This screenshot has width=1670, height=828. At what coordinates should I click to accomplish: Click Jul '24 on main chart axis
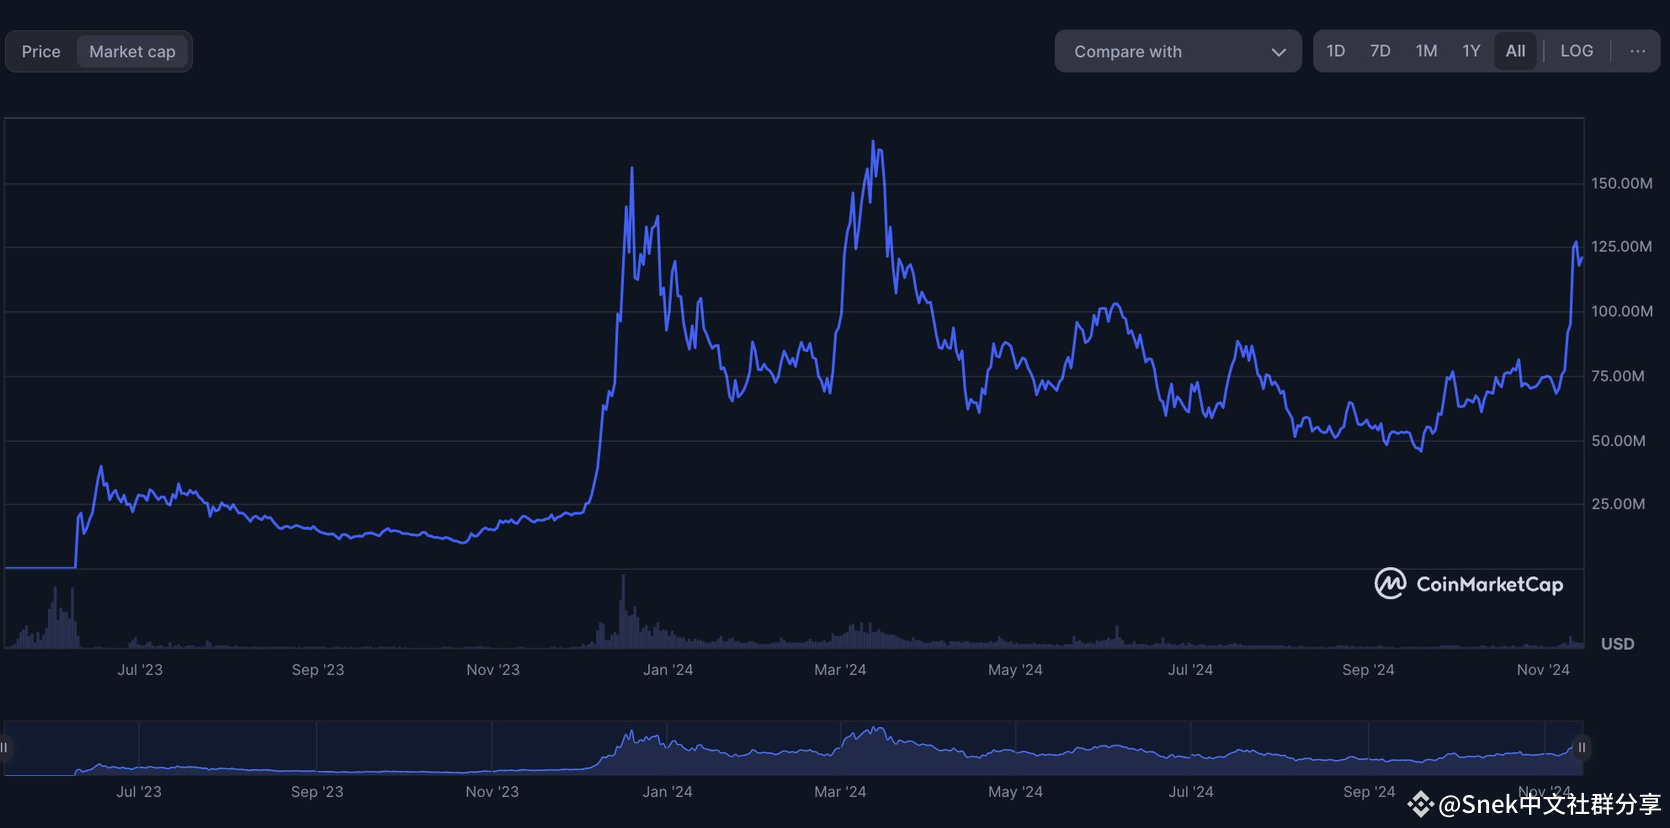tap(1190, 670)
